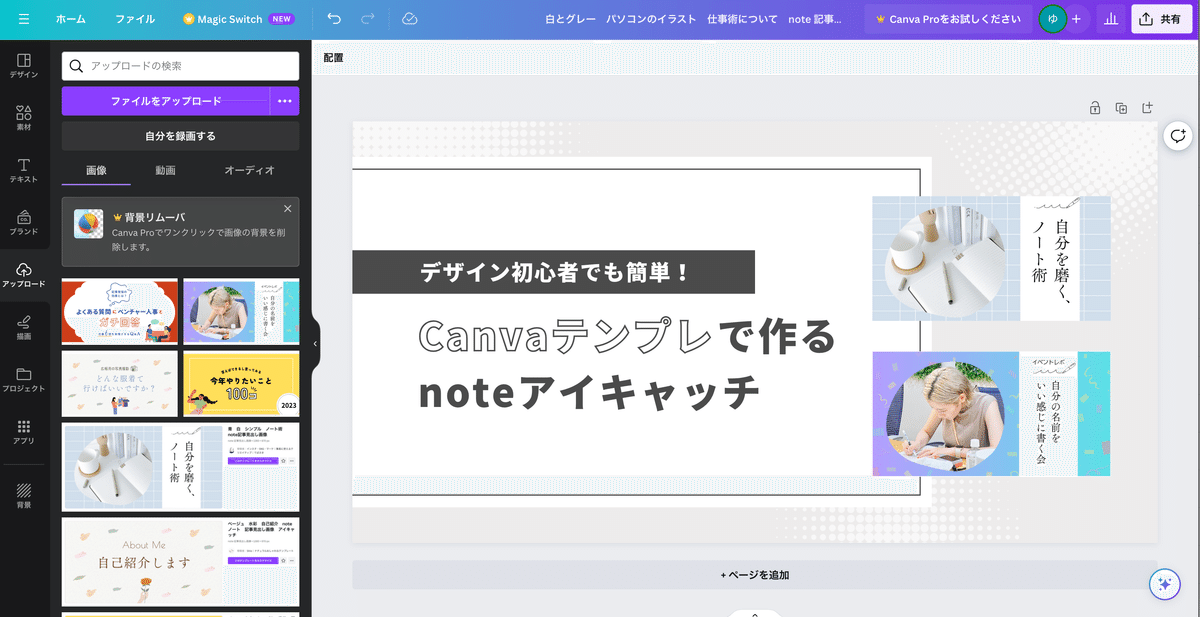1200x617 pixels.
Task: Open the Design sidebar panel
Action: [x=24, y=66]
